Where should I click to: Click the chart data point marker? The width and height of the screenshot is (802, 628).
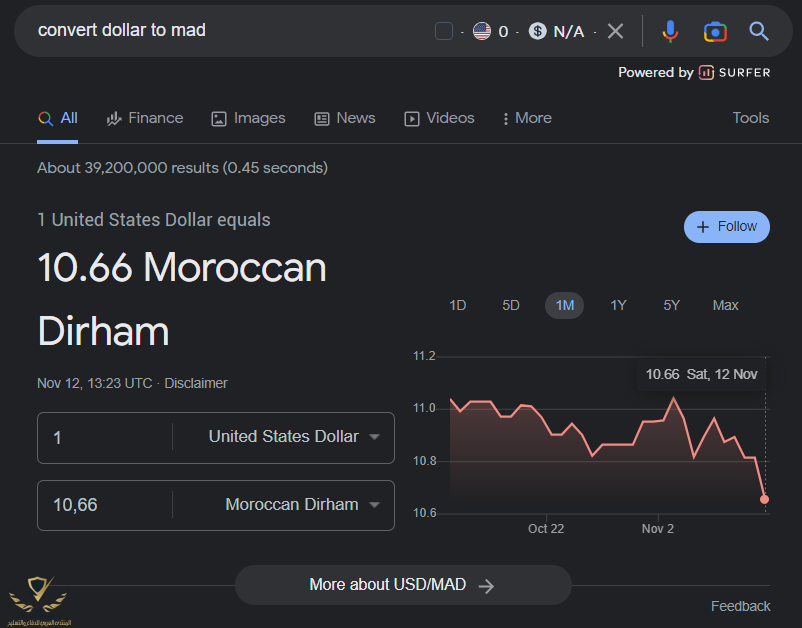pyautogui.click(x=765, y=499)
